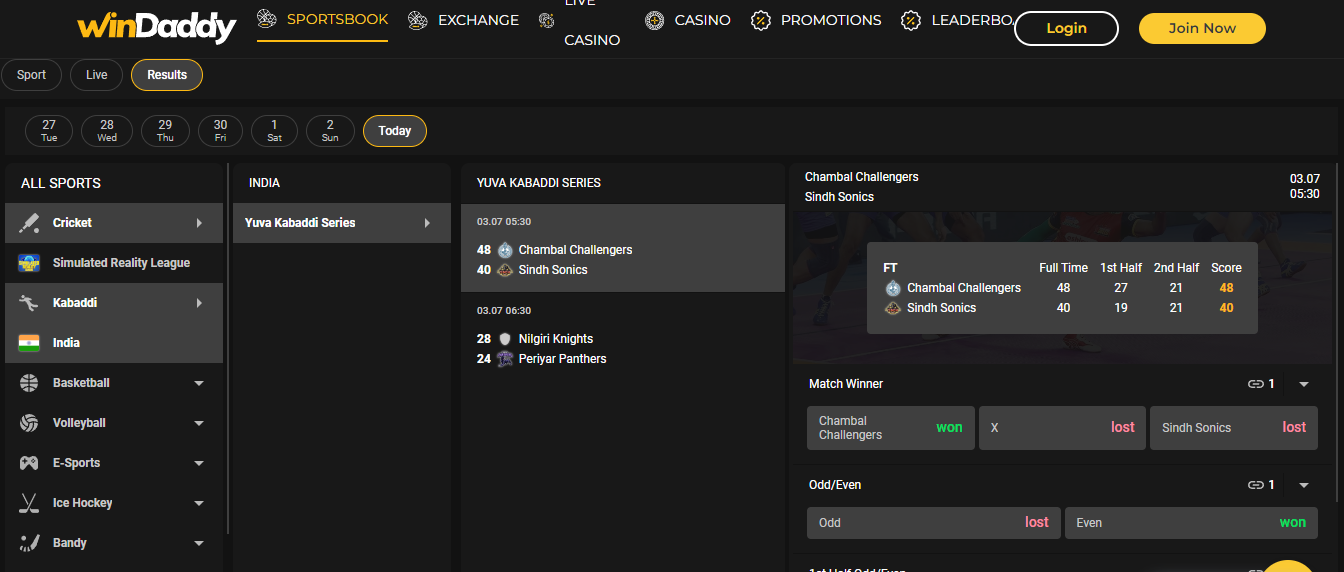Click the Login button
Viewport: 1344px width, 572px height.
point(1066,28)
